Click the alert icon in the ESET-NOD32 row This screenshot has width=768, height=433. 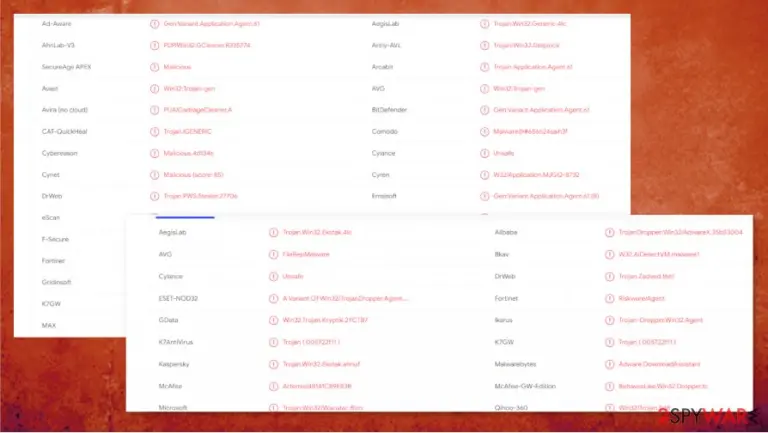tap(273, 298)
